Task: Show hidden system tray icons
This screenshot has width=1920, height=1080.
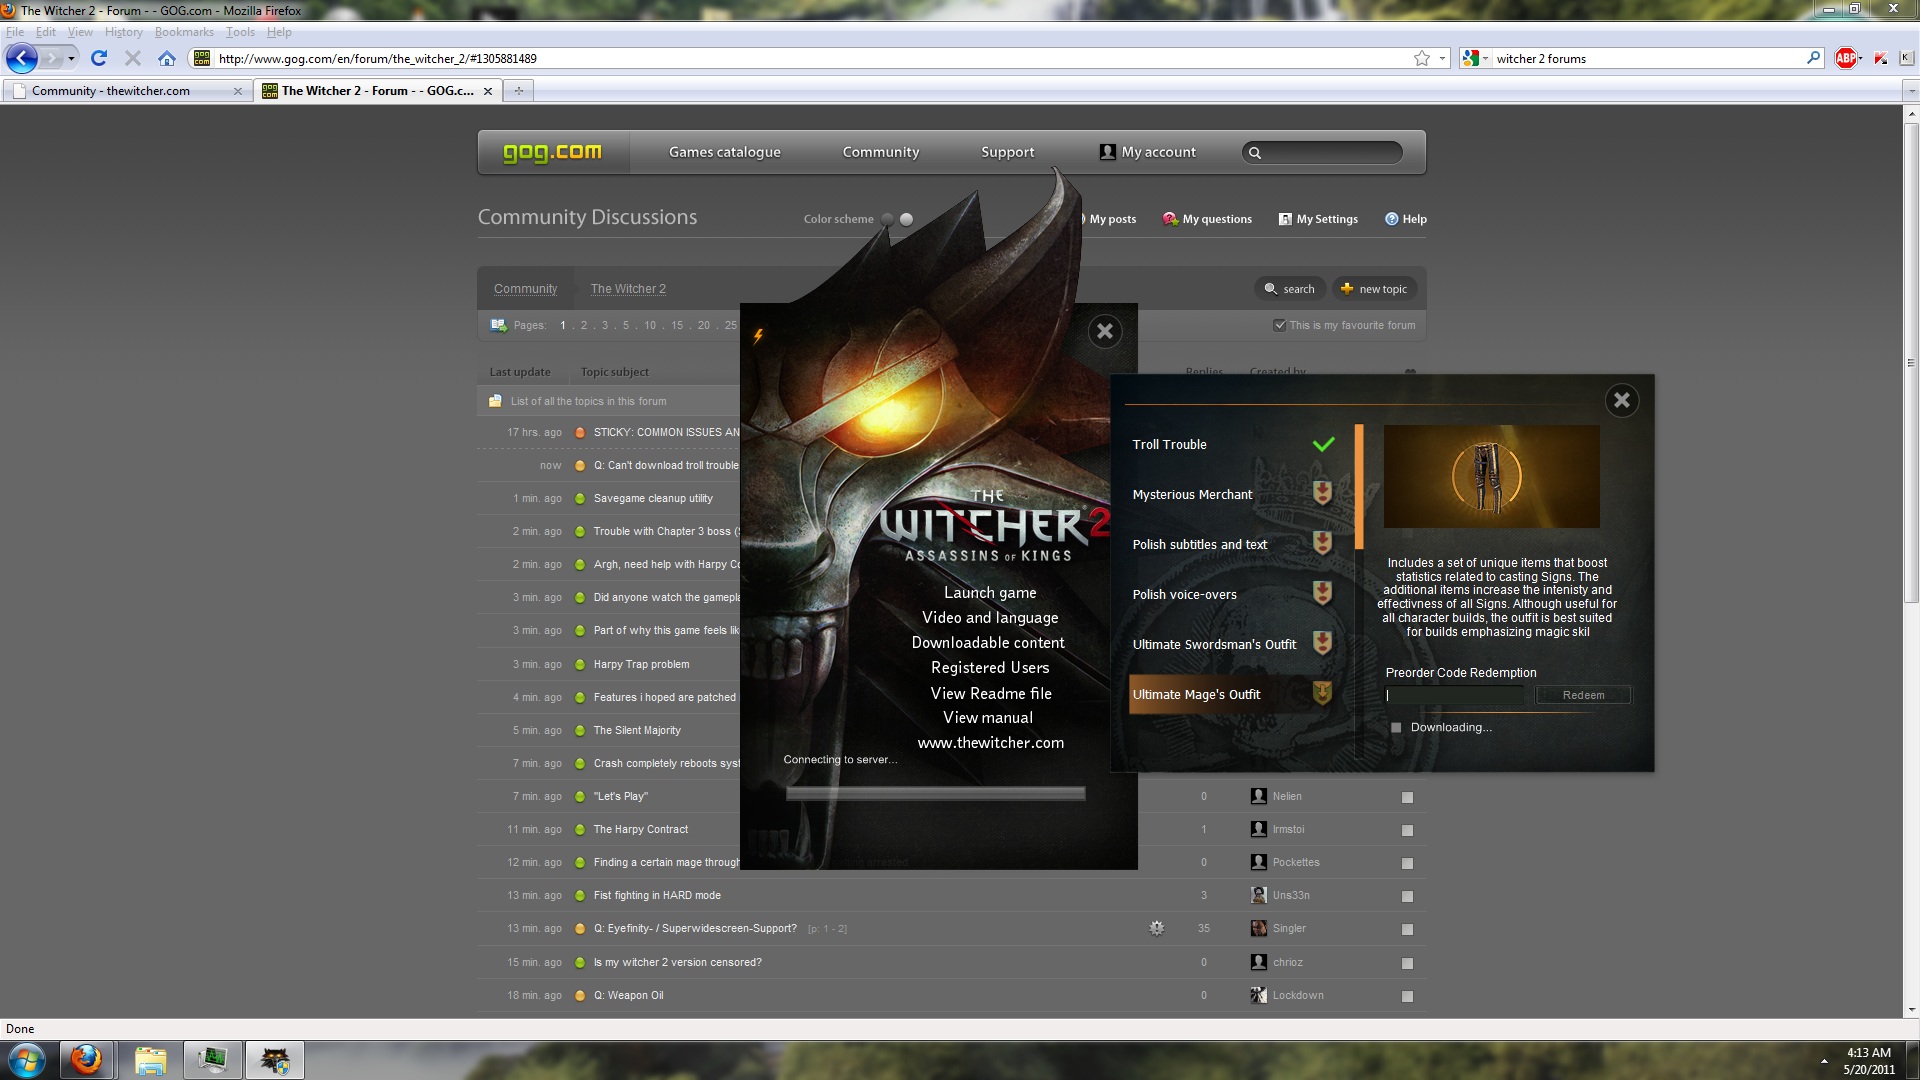Action: coord(1824,1061)
